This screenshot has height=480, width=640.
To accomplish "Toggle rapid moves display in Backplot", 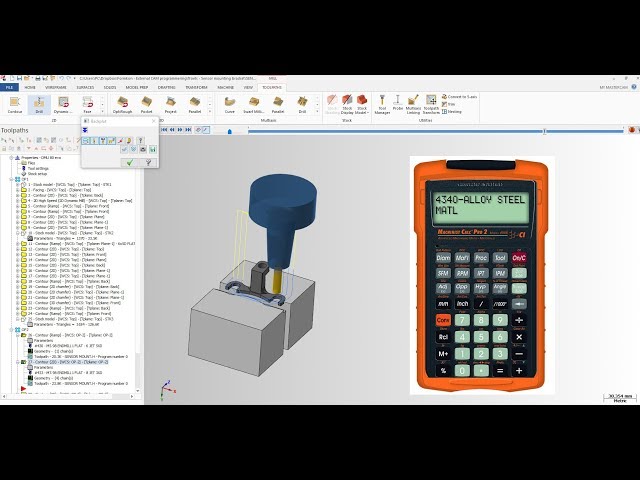I will [111, 140].
